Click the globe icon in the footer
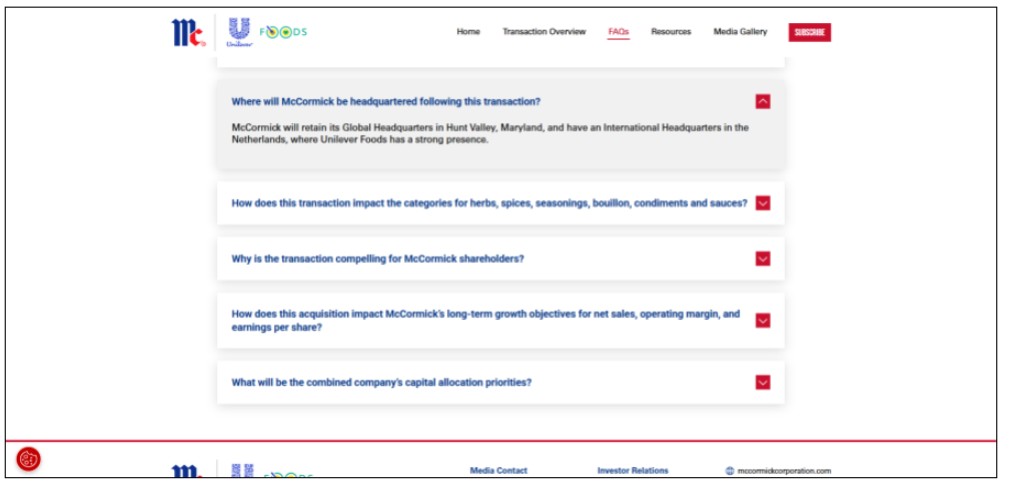This screenshot has height=485, width=1014. pyautogui.click(x=729, y=471)
